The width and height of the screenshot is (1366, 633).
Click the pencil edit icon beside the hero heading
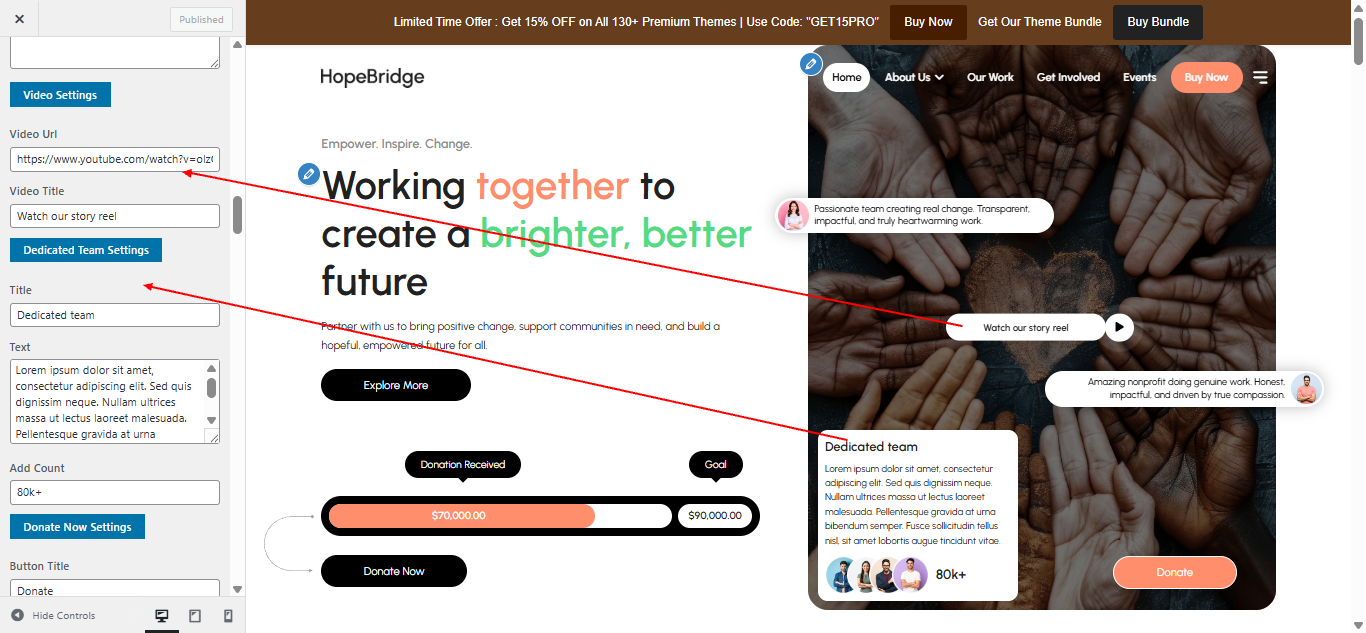click(309, 174)
